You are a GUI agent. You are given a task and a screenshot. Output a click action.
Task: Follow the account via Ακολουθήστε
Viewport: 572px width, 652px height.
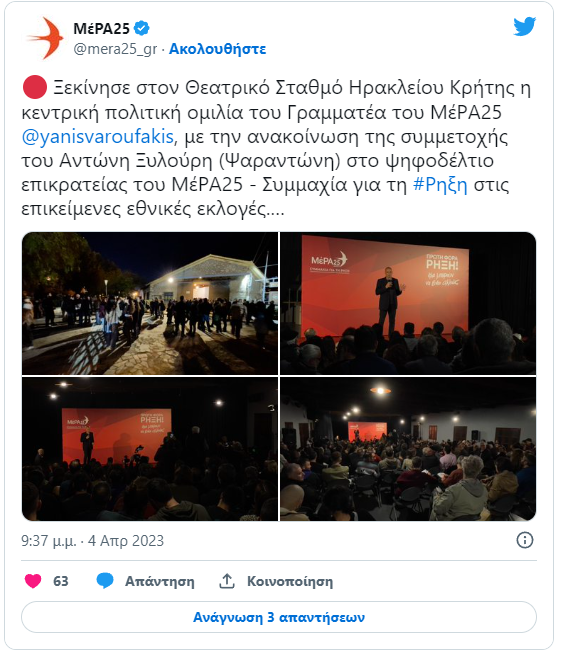point(217,49)
